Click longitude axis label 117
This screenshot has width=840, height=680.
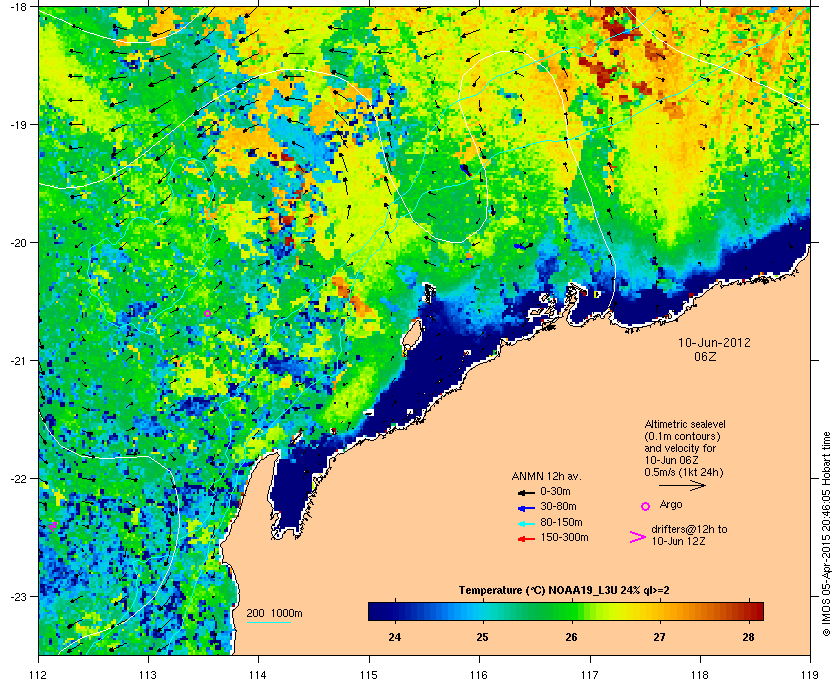coord(590,674)
